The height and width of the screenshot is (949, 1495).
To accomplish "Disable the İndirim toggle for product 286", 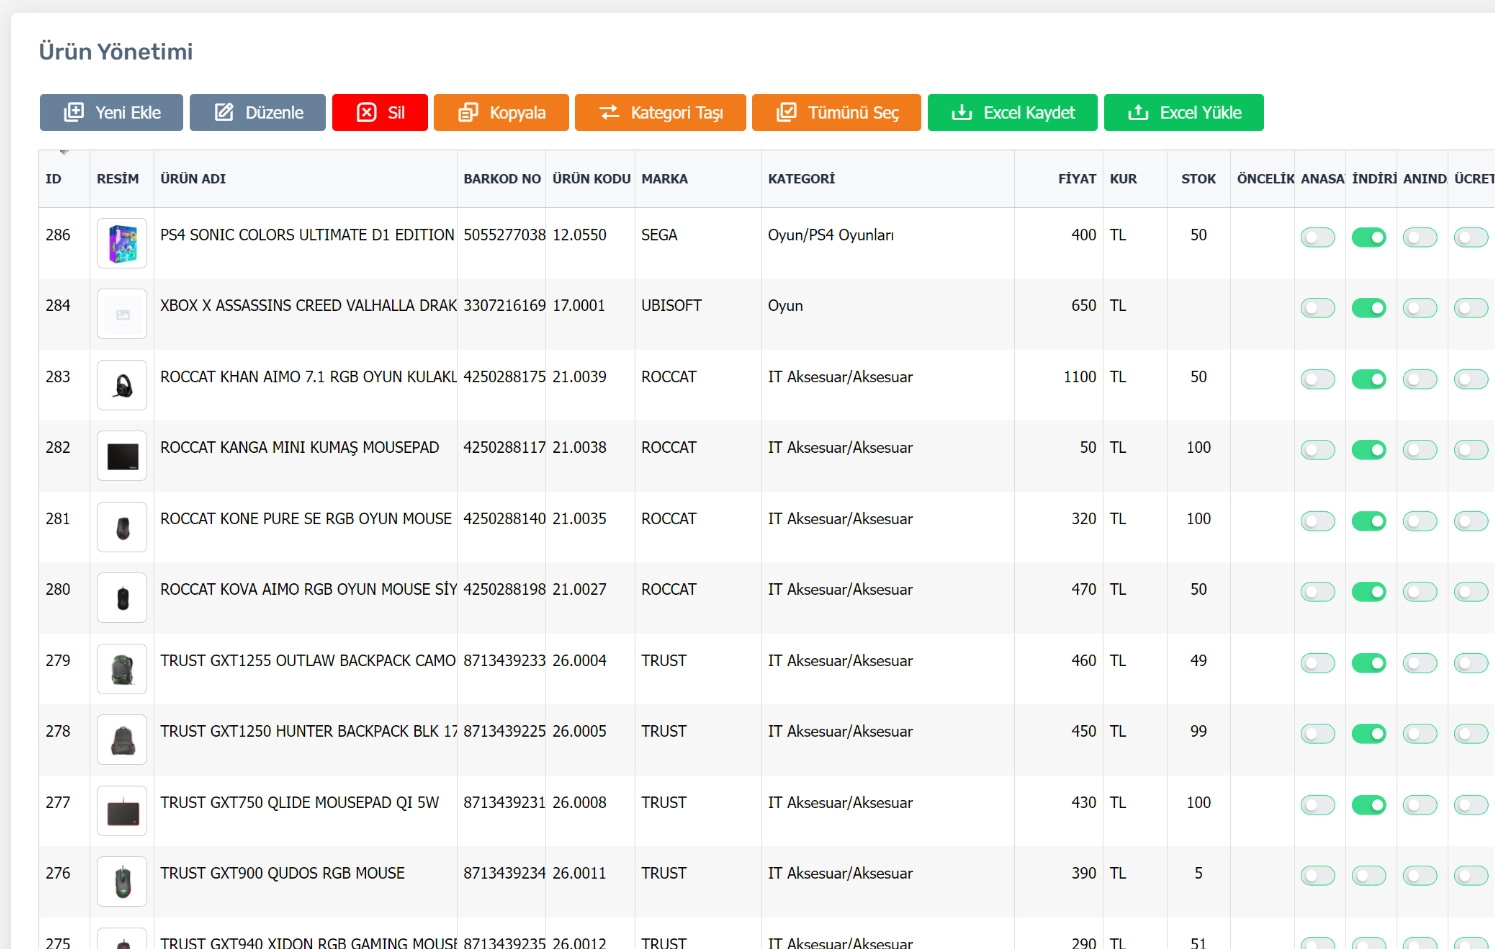I will pyautogui.click(x=1368, y=237).
